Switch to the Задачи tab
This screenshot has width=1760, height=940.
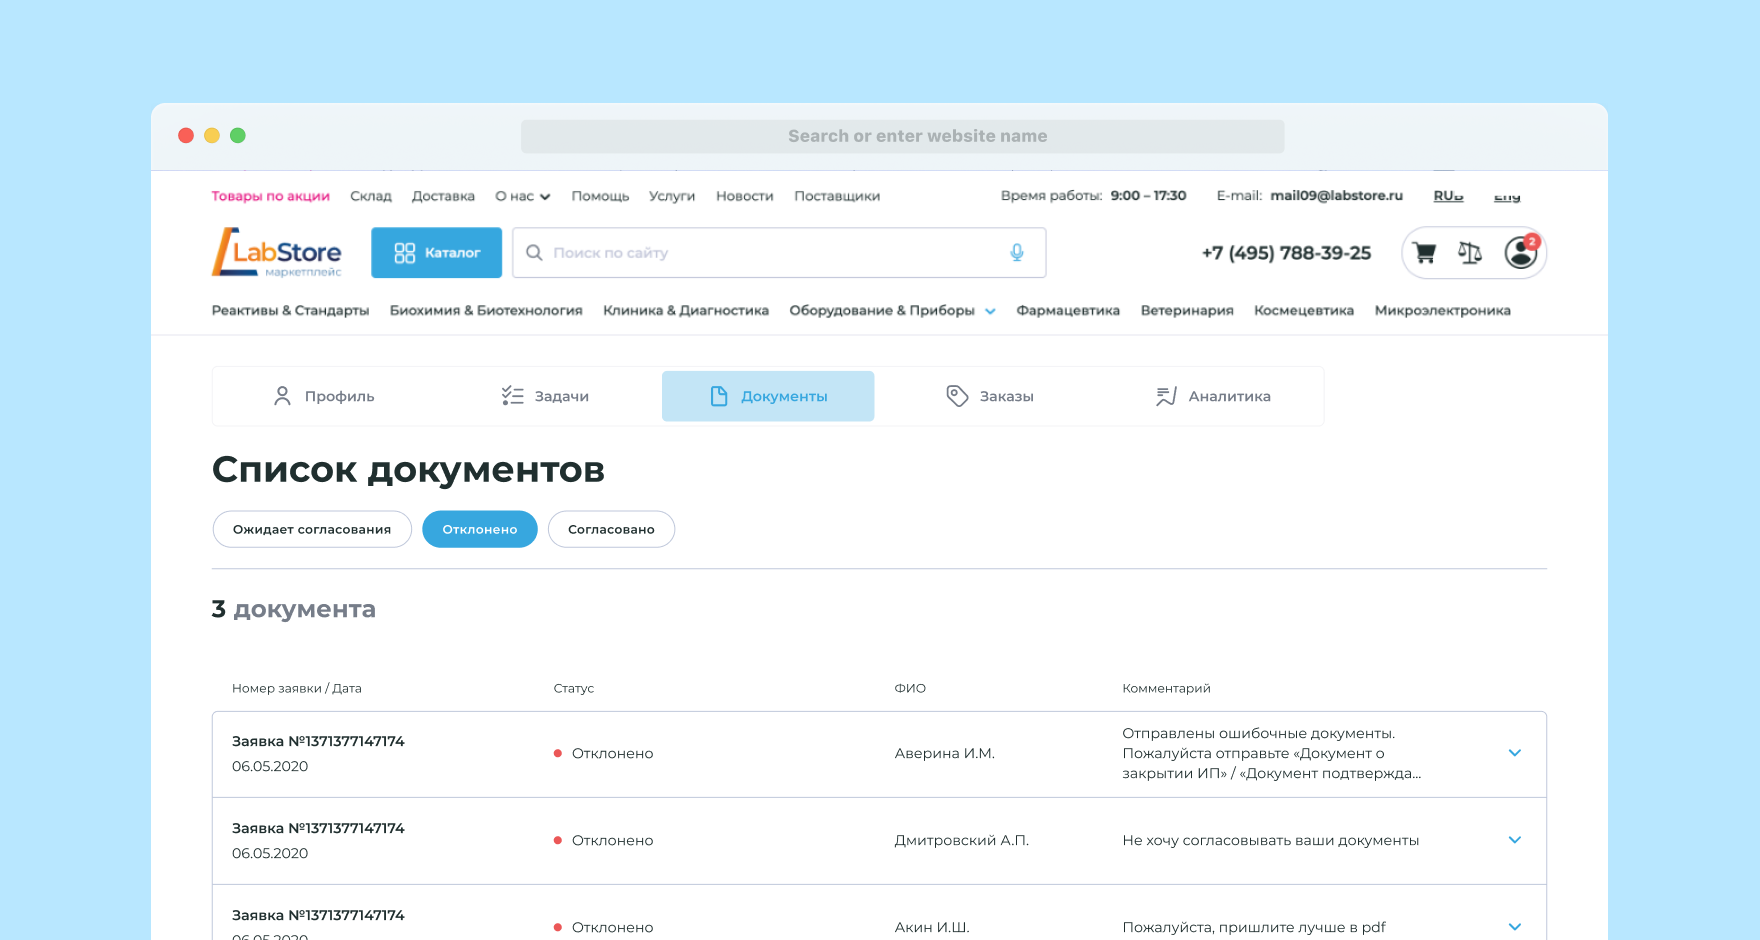pos(546,396)
